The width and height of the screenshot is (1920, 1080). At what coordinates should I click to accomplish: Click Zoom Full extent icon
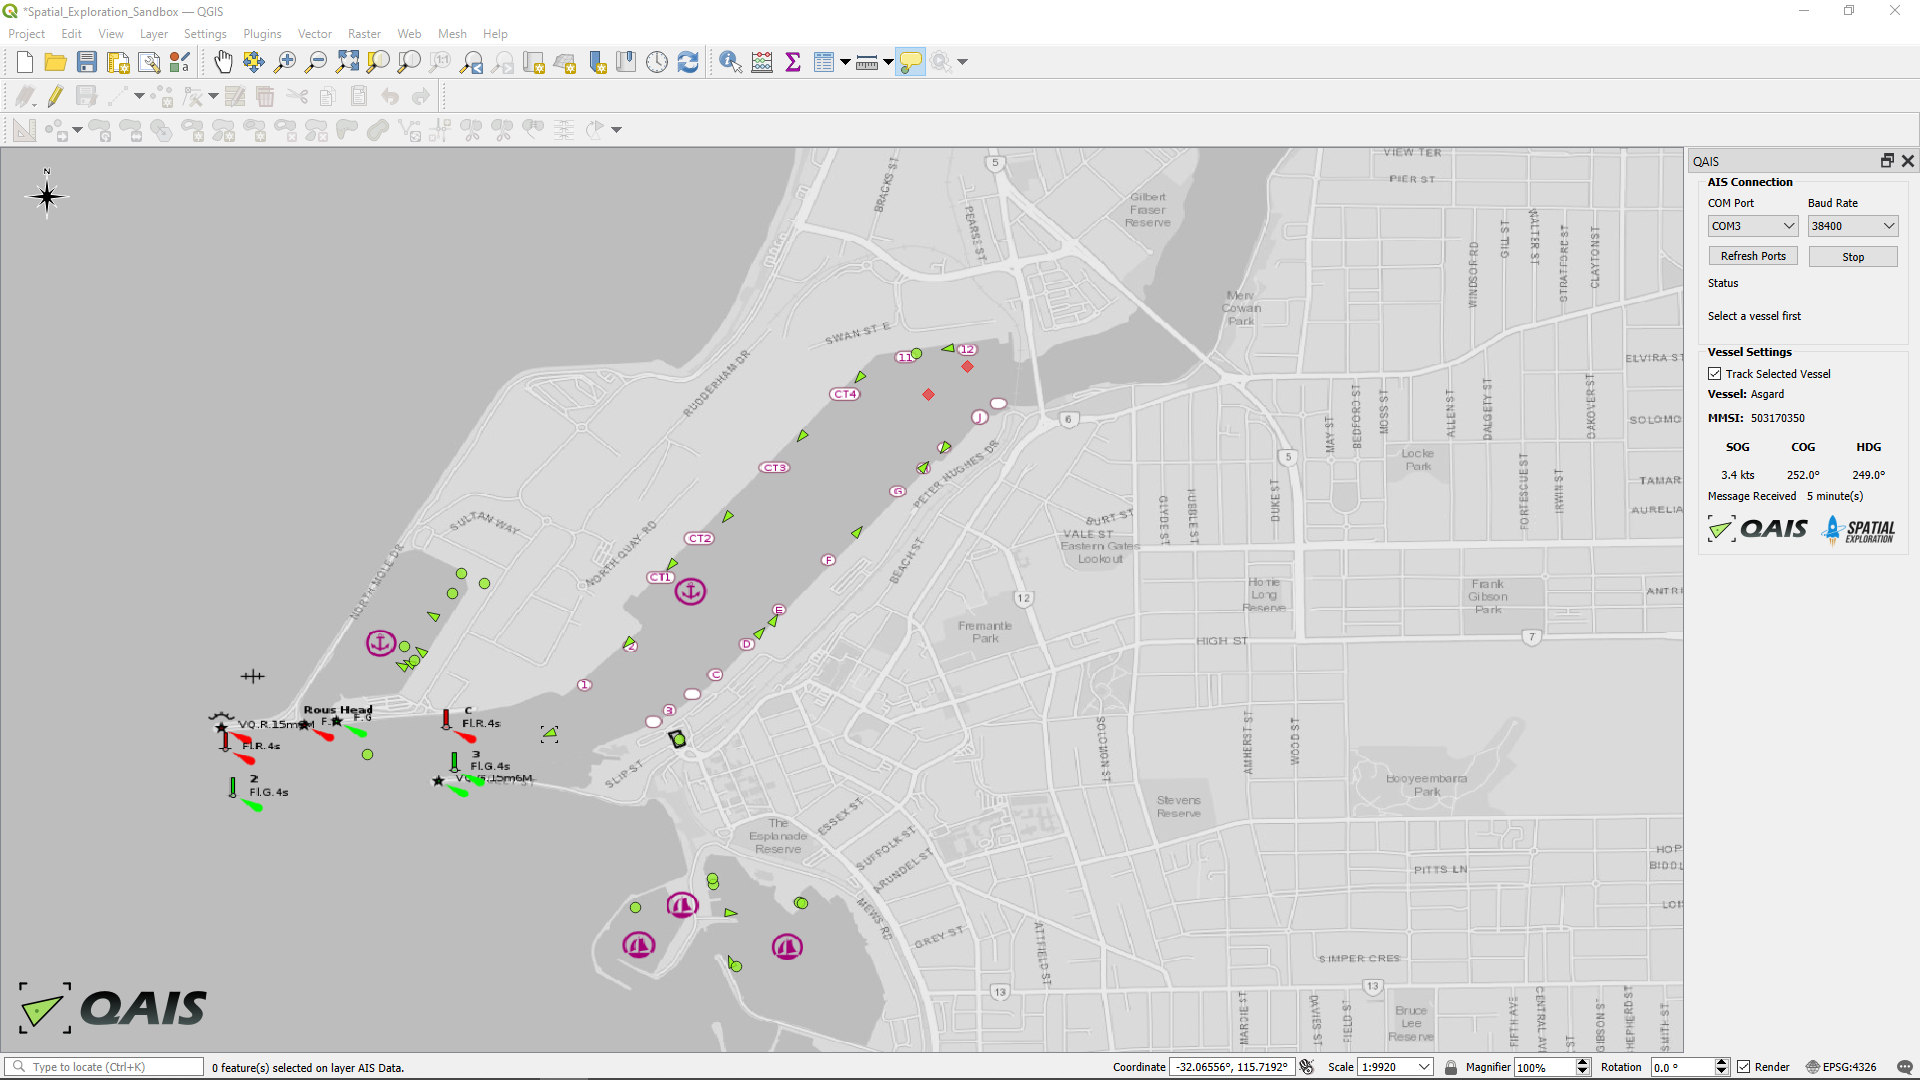point(347,62)
